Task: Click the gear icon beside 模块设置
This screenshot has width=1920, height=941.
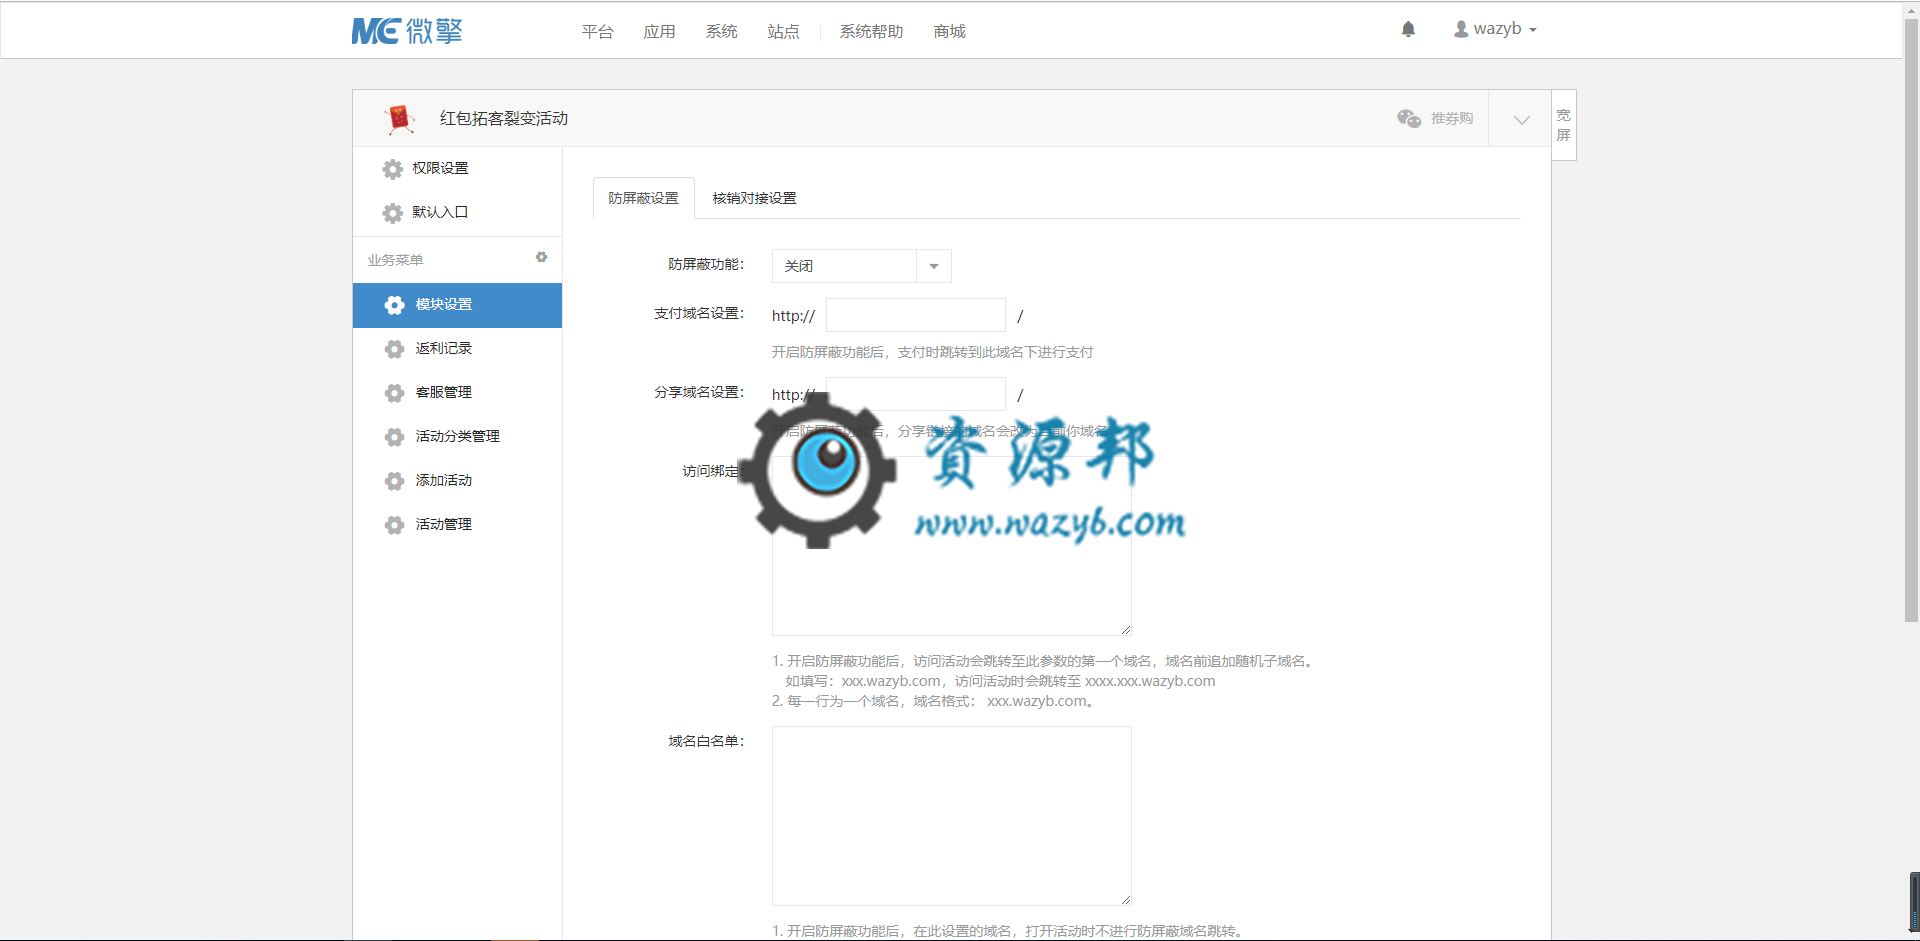Action: point(395,305)
